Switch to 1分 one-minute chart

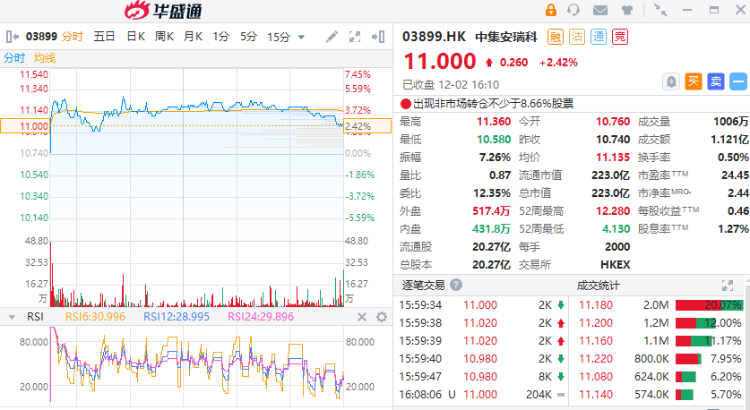pos(221,36)
